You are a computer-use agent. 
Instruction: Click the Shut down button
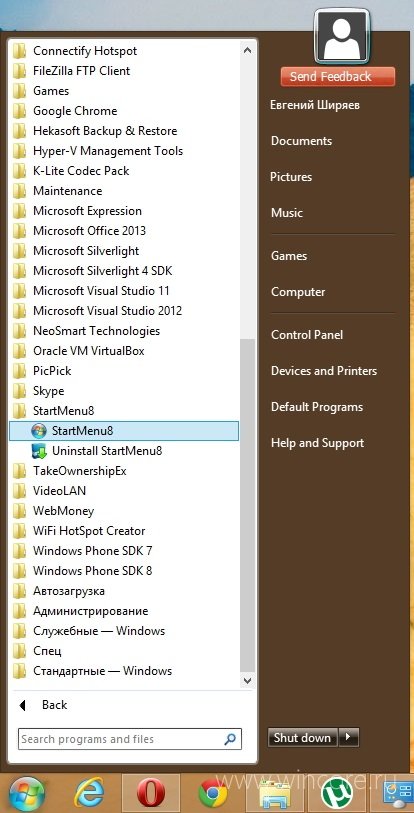[303, 737]
